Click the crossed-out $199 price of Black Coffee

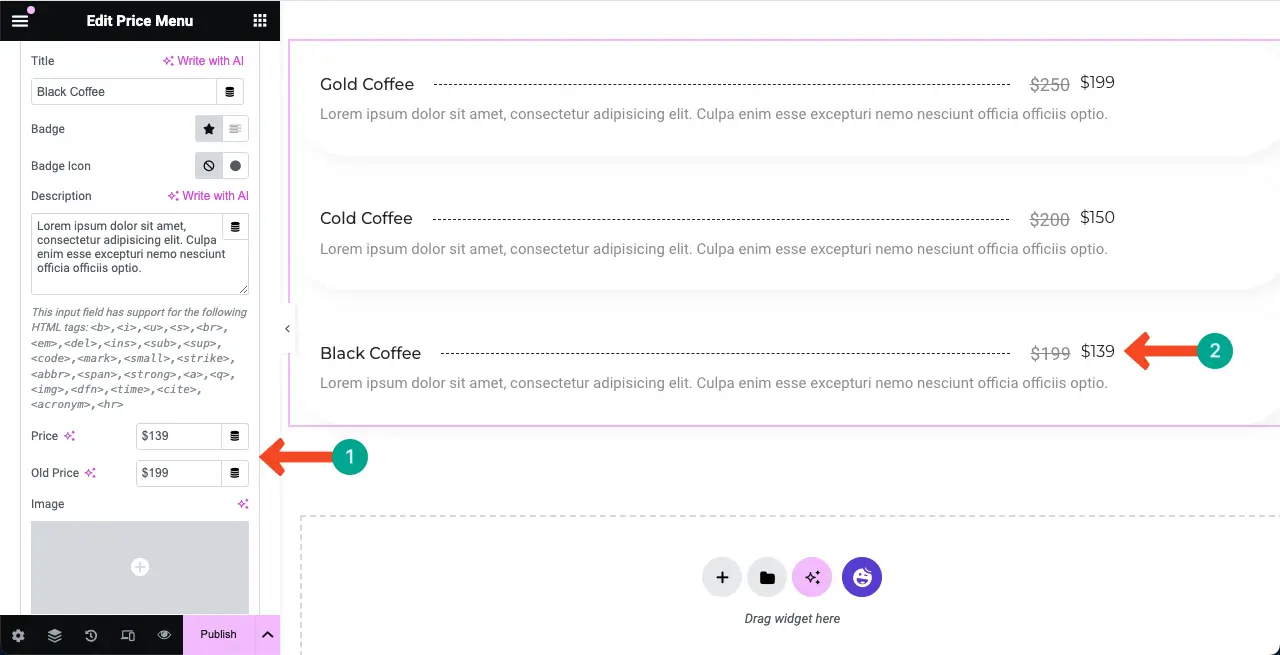(x=1051, y=353)
